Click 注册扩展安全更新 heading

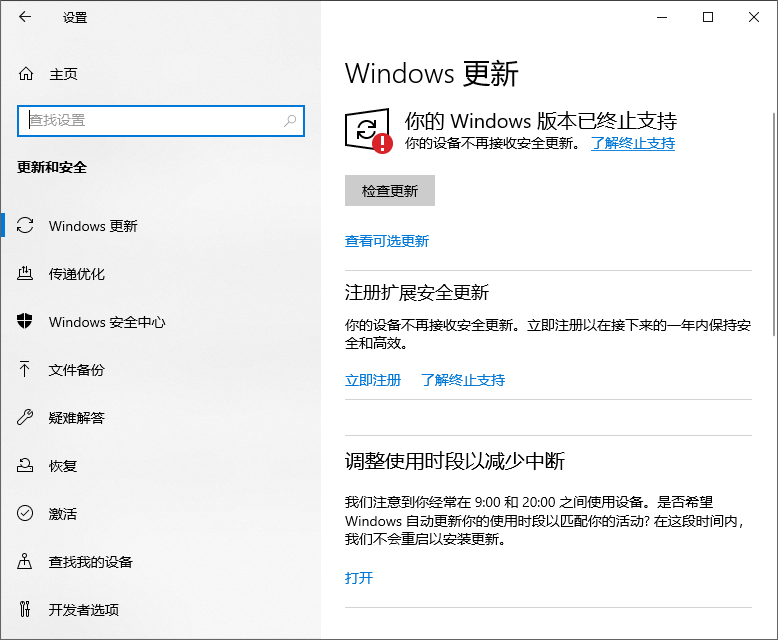coord(417,293)
